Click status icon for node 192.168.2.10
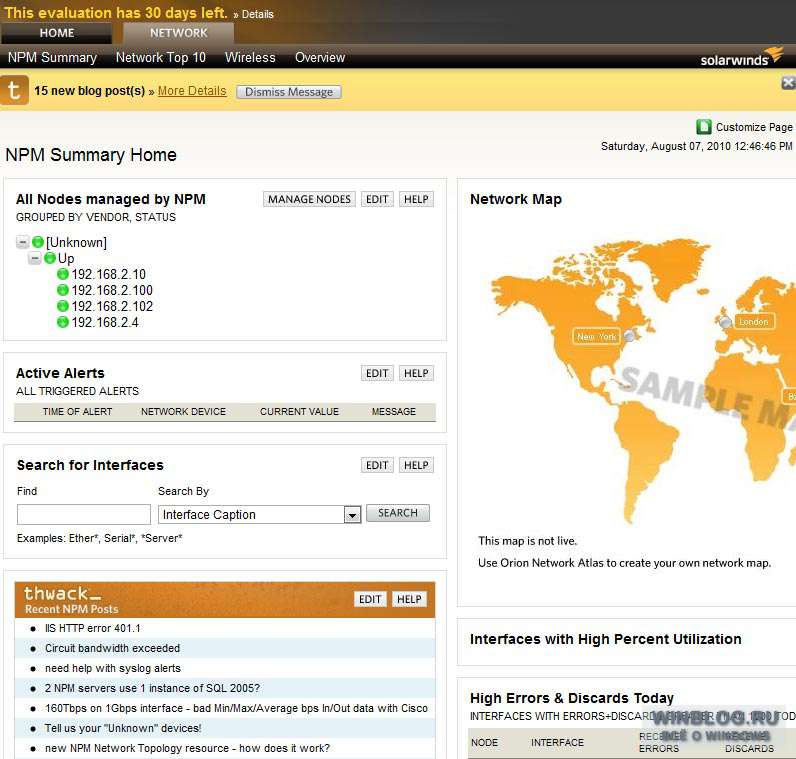 click(62, 275)
